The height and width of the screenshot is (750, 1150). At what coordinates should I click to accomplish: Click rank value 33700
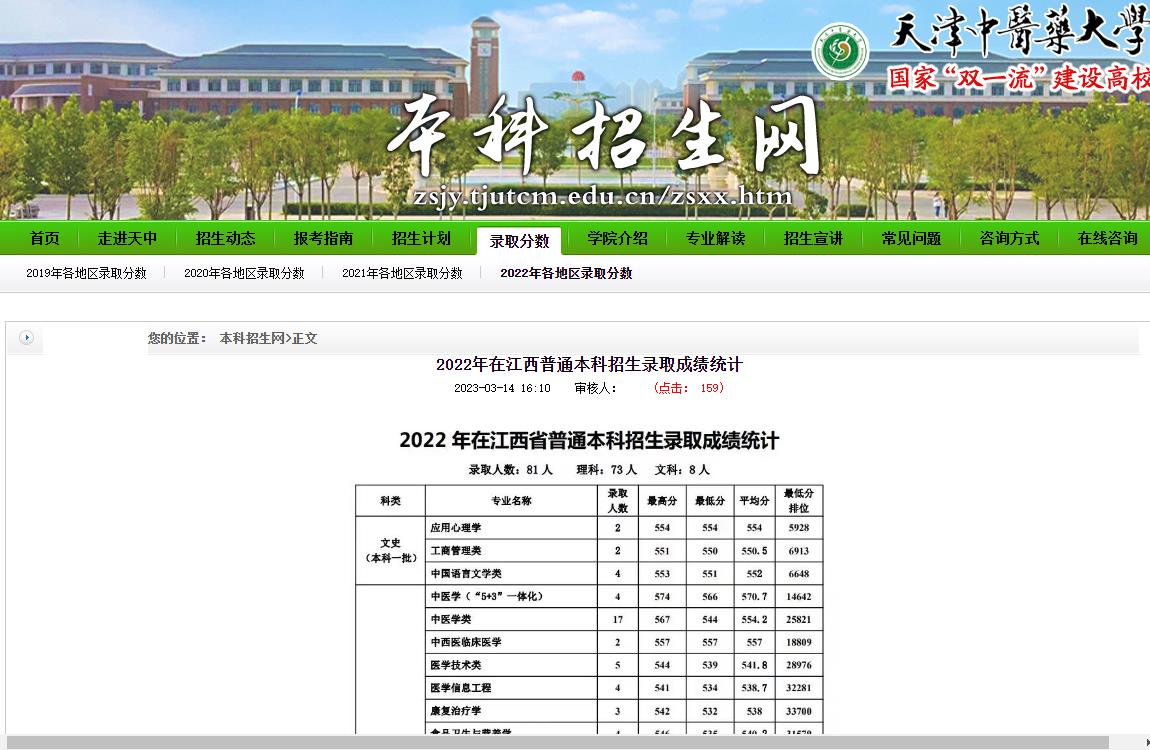click(x=799, y=710)
